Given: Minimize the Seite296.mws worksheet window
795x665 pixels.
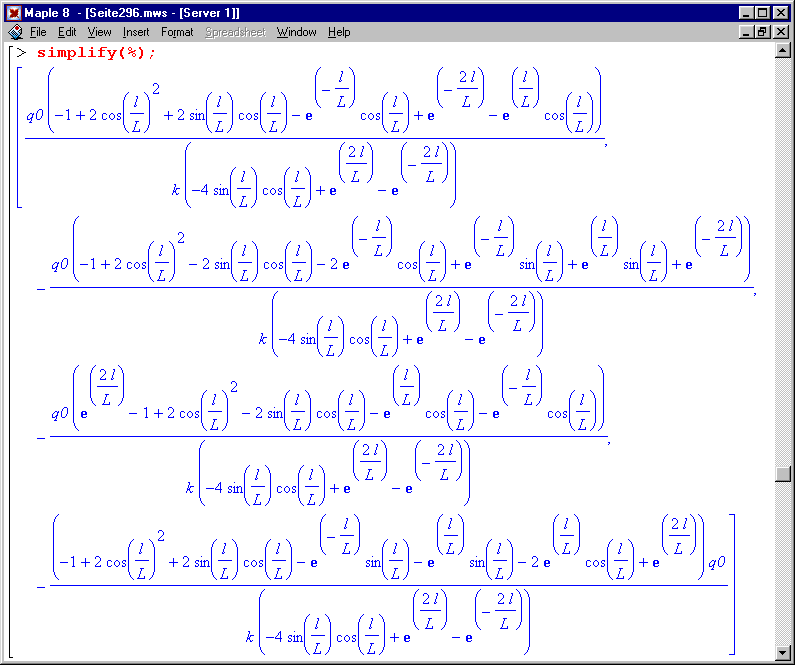Looking at the screenshot, I should coord(747,32).
